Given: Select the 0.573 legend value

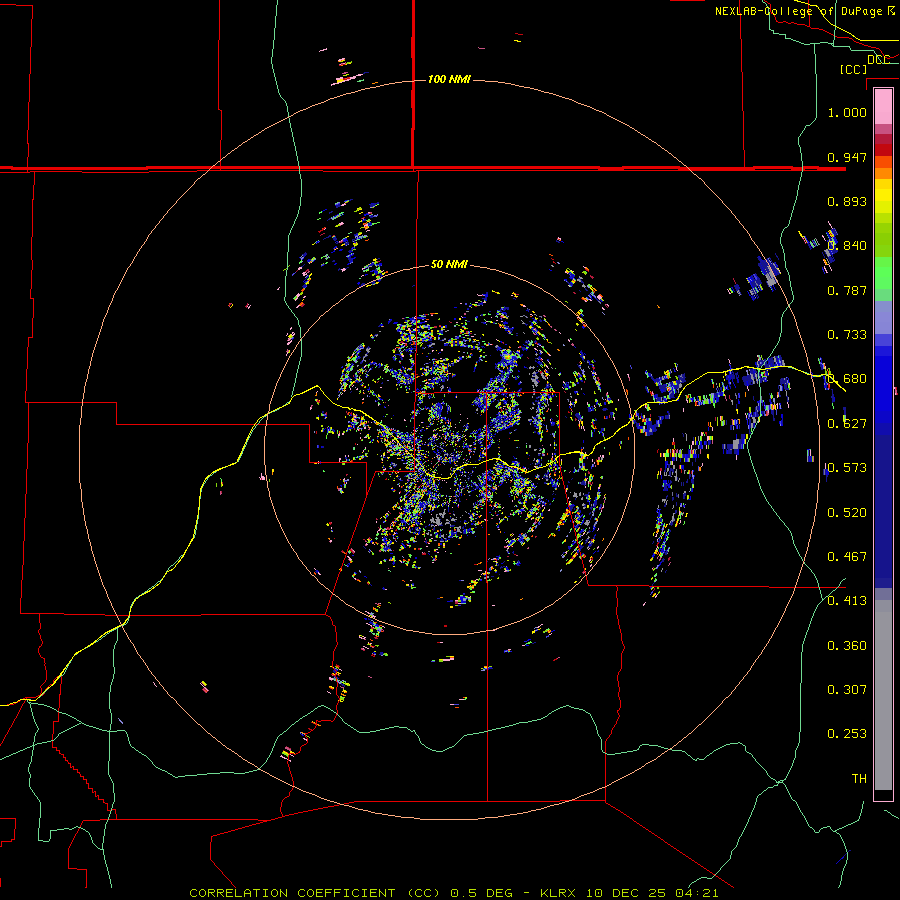Looking at the screenshot, I should tap(847, 468).
